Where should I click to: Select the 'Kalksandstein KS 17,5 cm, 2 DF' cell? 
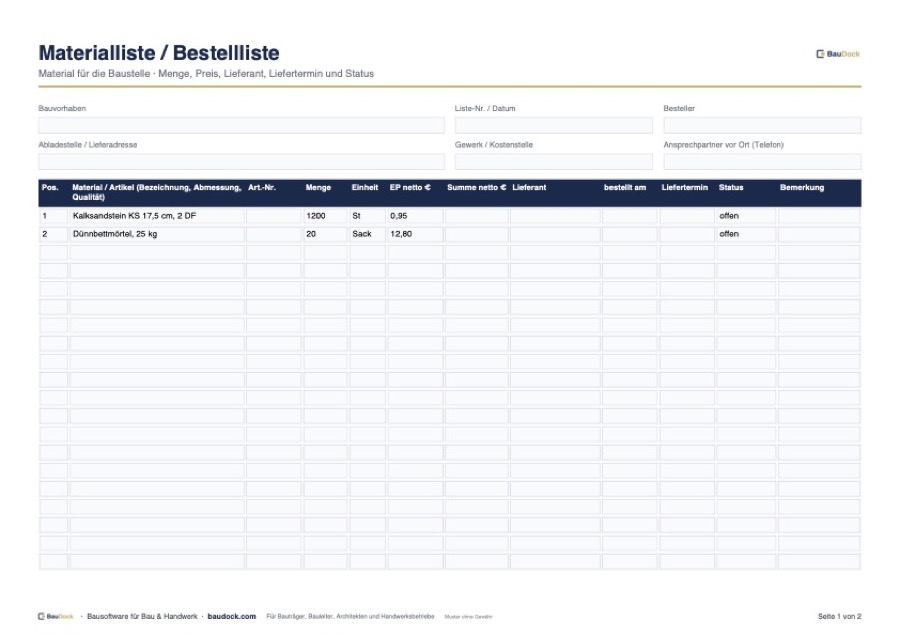click(157, 216)
